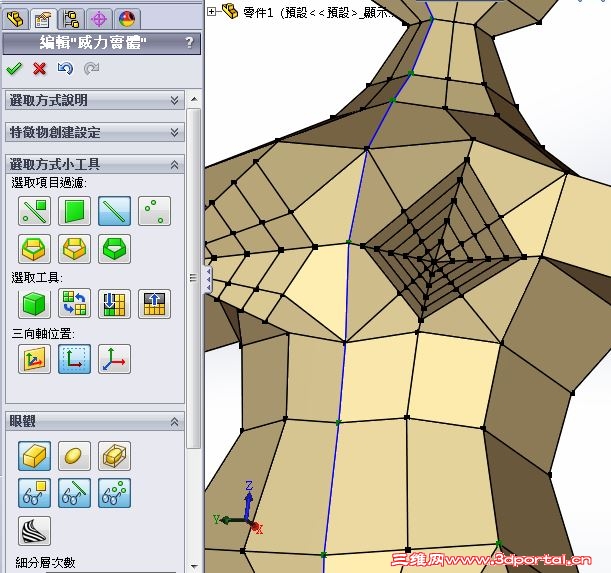Select the smooth-with-cage display icon
This screenshot has height=573, width=611.
[x=114, y=456]
